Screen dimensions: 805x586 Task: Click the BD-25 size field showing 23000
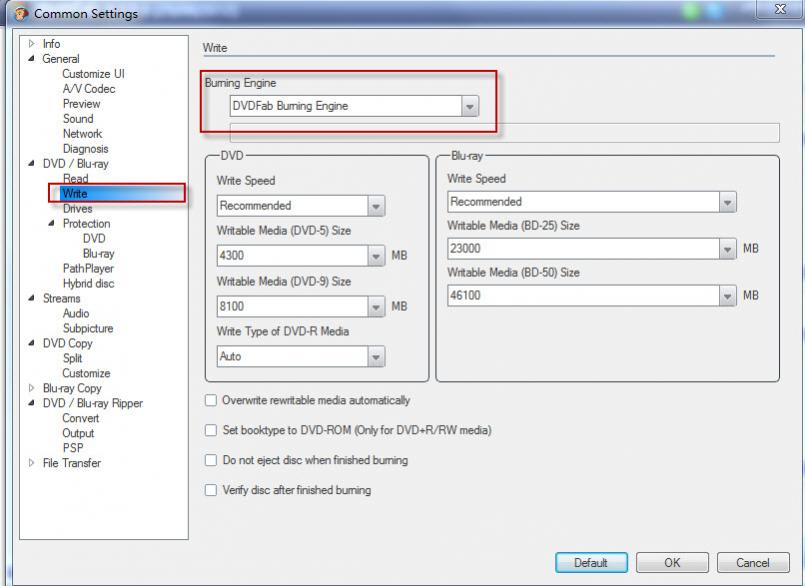(x=584, y=249)
